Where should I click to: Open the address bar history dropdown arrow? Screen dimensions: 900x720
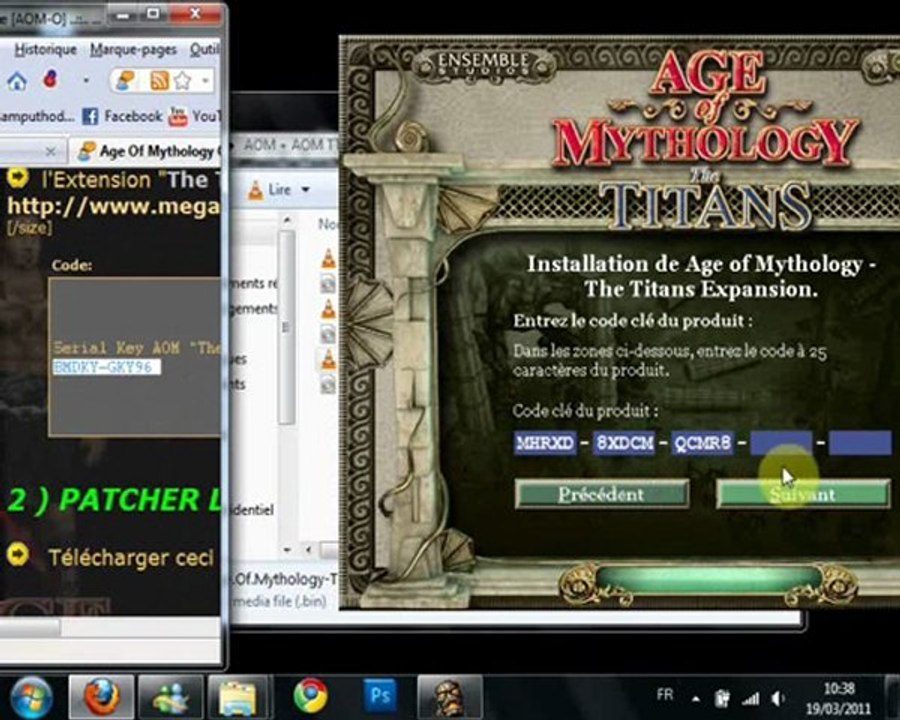coord(205,80)
